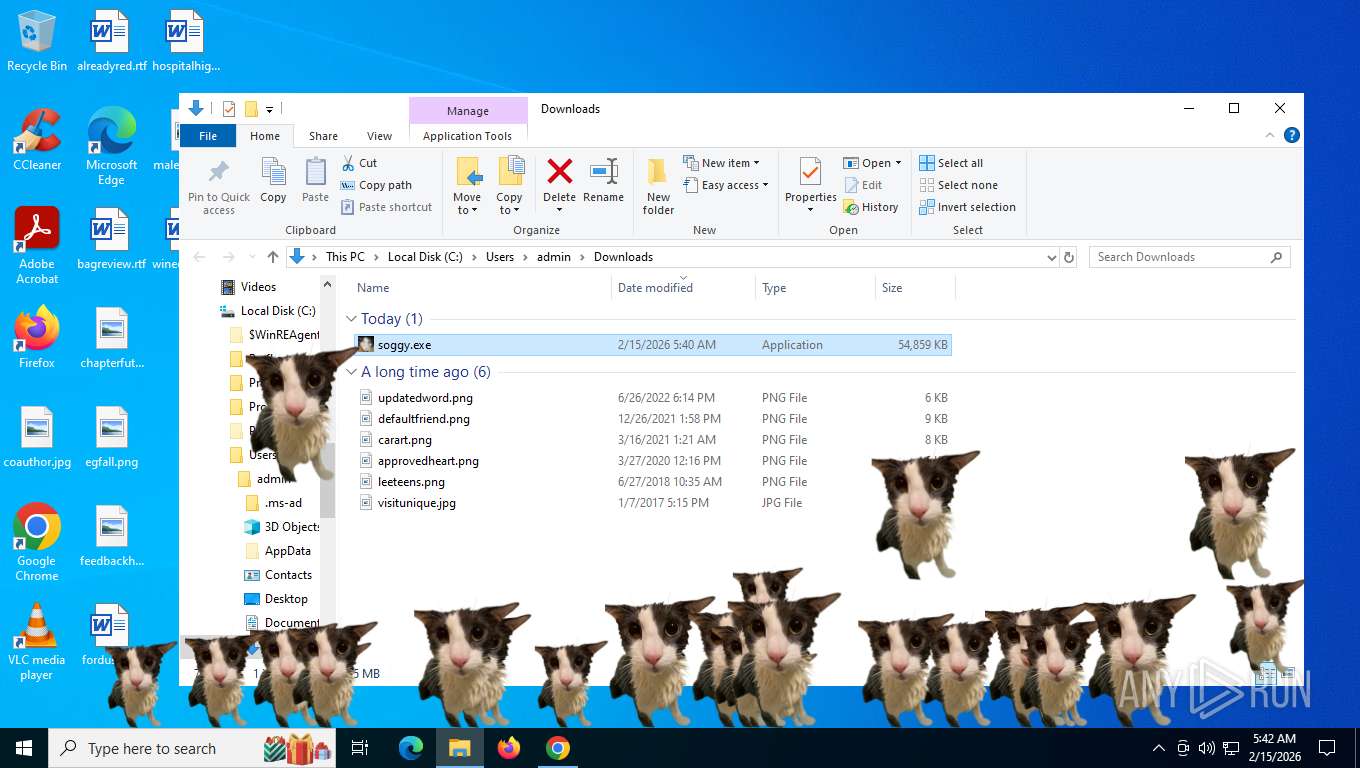Switch to the View ribbon tab

(x=379, y=136)
